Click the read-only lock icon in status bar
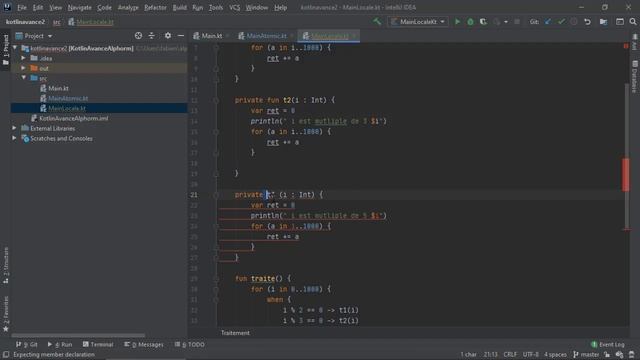Image resolution: width=640 pixels, height=360 pixels. tap(607, 355)
